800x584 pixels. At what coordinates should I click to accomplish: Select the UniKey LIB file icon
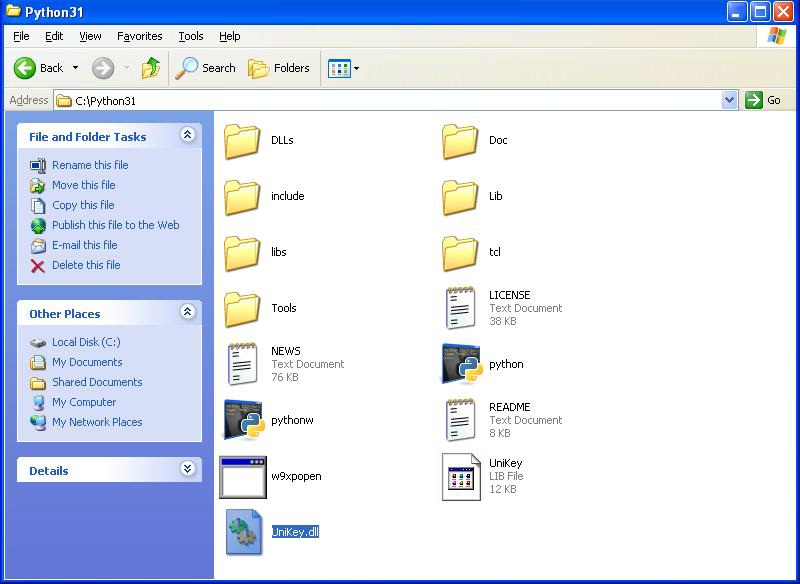[x=461, y=477]
